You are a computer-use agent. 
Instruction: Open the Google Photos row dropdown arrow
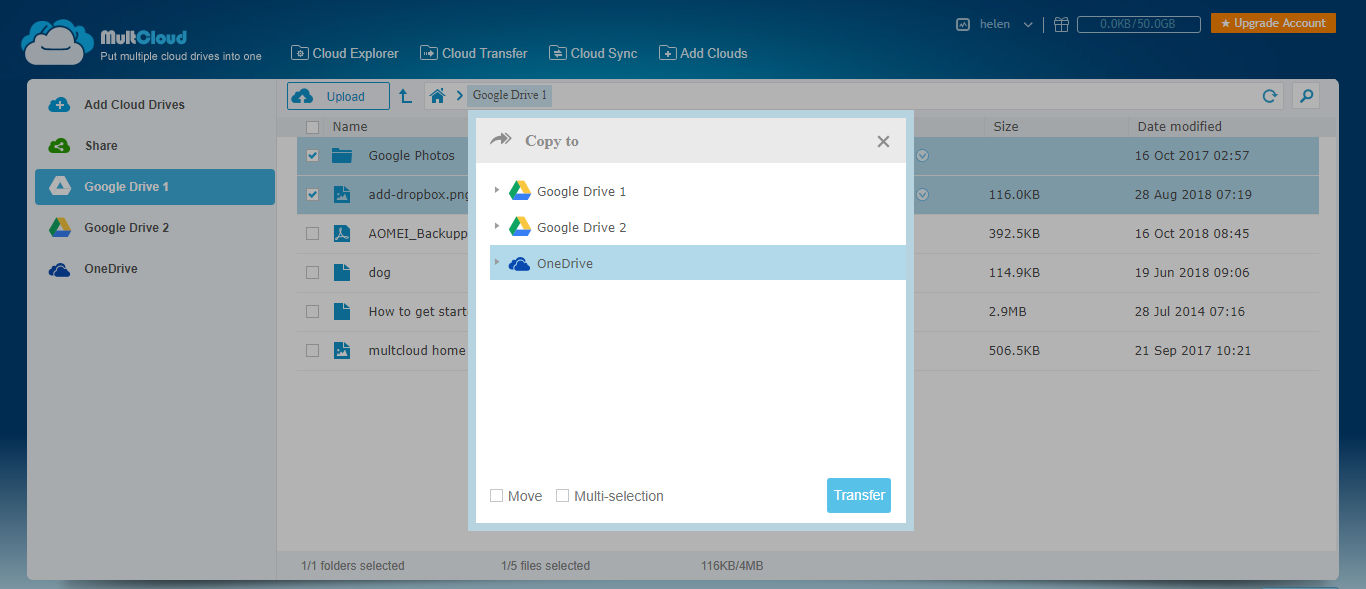[922, 156]
